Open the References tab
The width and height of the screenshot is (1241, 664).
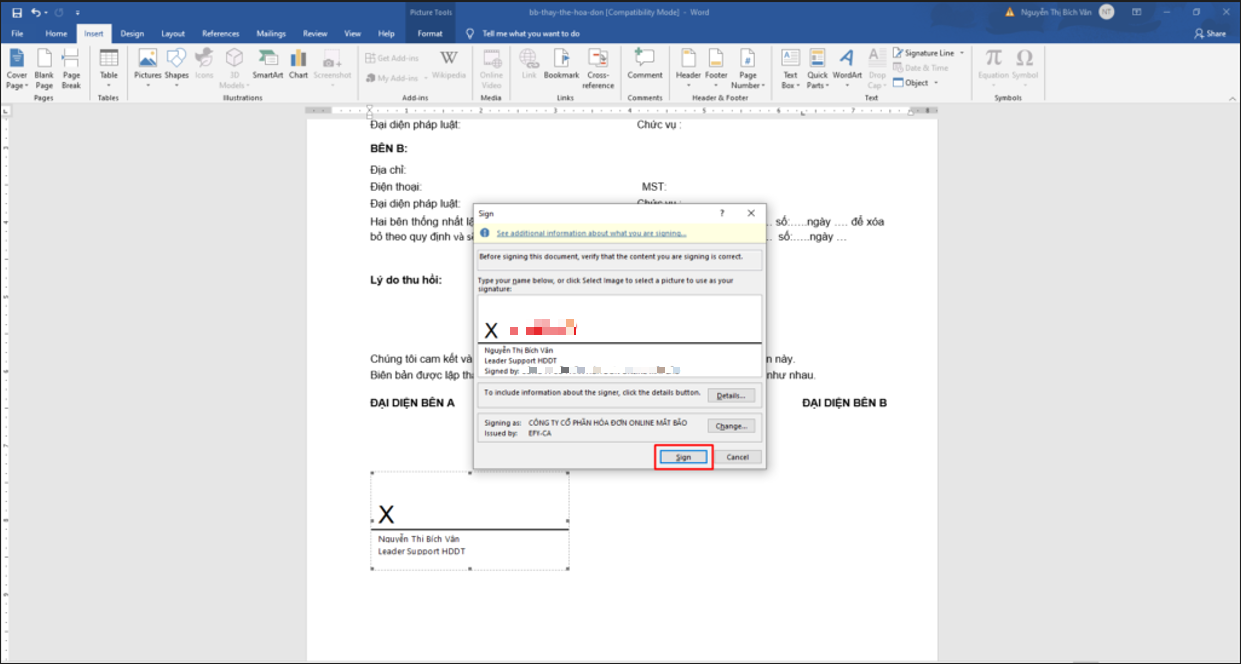pyautogui.click(x=220, y=33)
